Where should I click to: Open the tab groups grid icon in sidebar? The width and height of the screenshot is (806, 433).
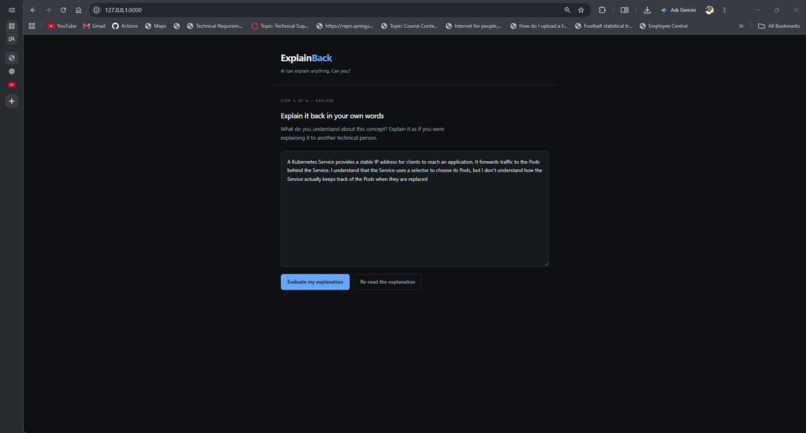pos(11,26)
